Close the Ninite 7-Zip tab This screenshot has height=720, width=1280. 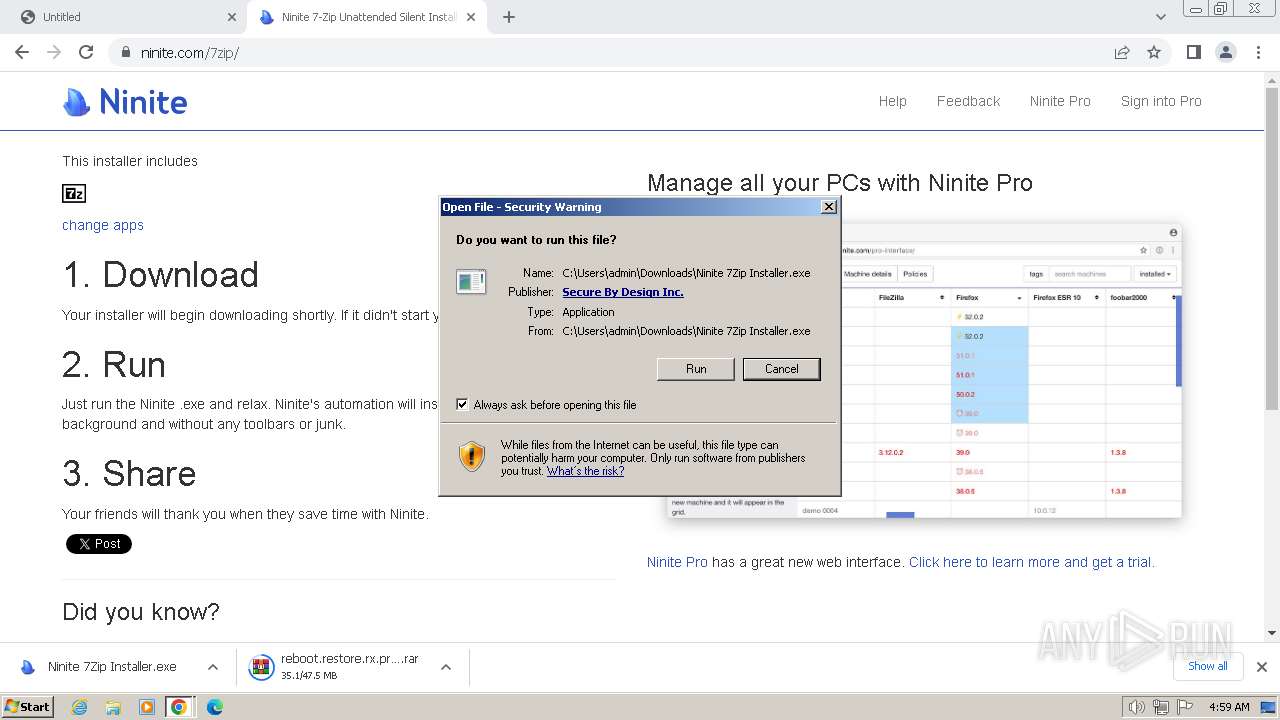(471, 17)
